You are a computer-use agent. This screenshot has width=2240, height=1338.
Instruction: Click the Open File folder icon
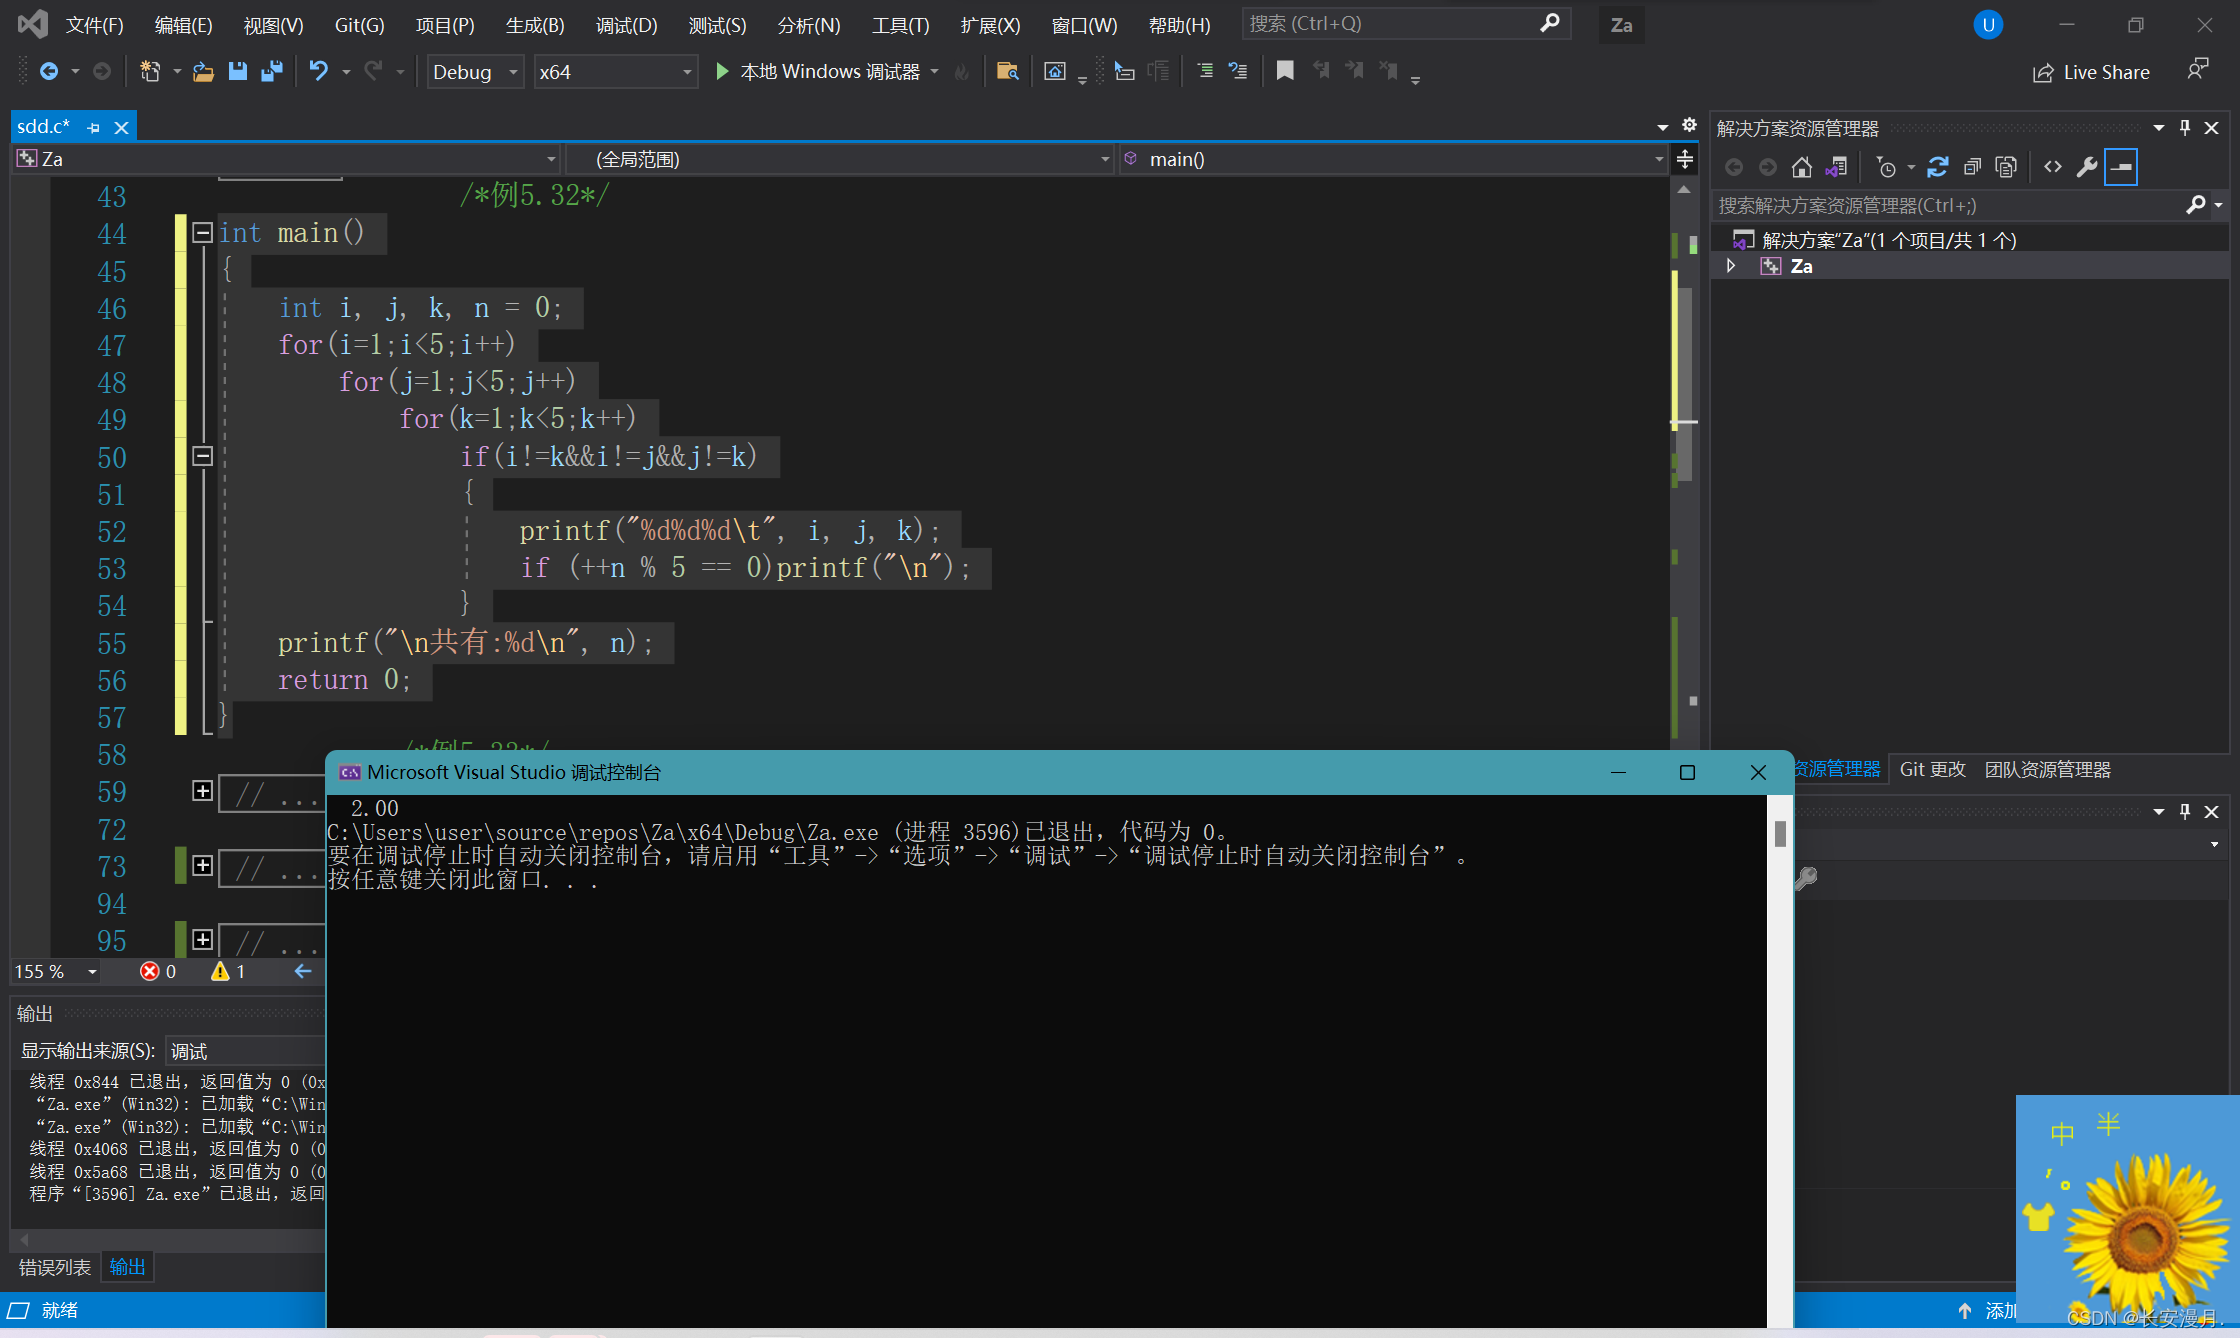point(203,71)
